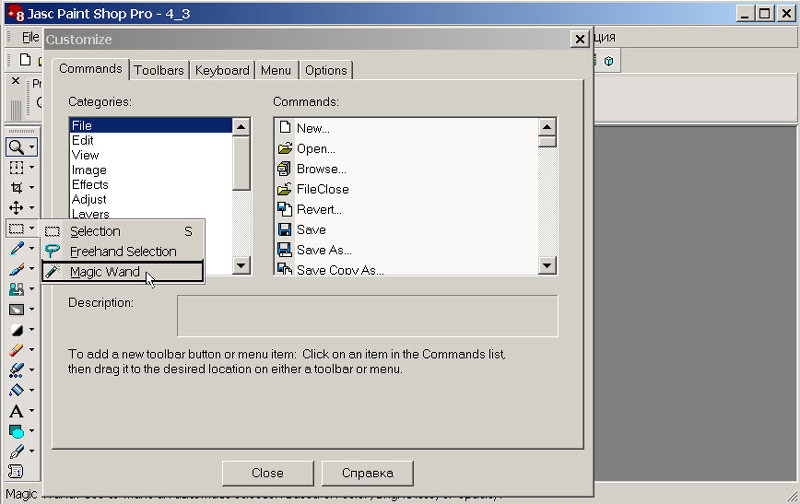Viewport: 800px width, 504px height.
Task: Open the Keyboard tab
Action: point(222,70)
